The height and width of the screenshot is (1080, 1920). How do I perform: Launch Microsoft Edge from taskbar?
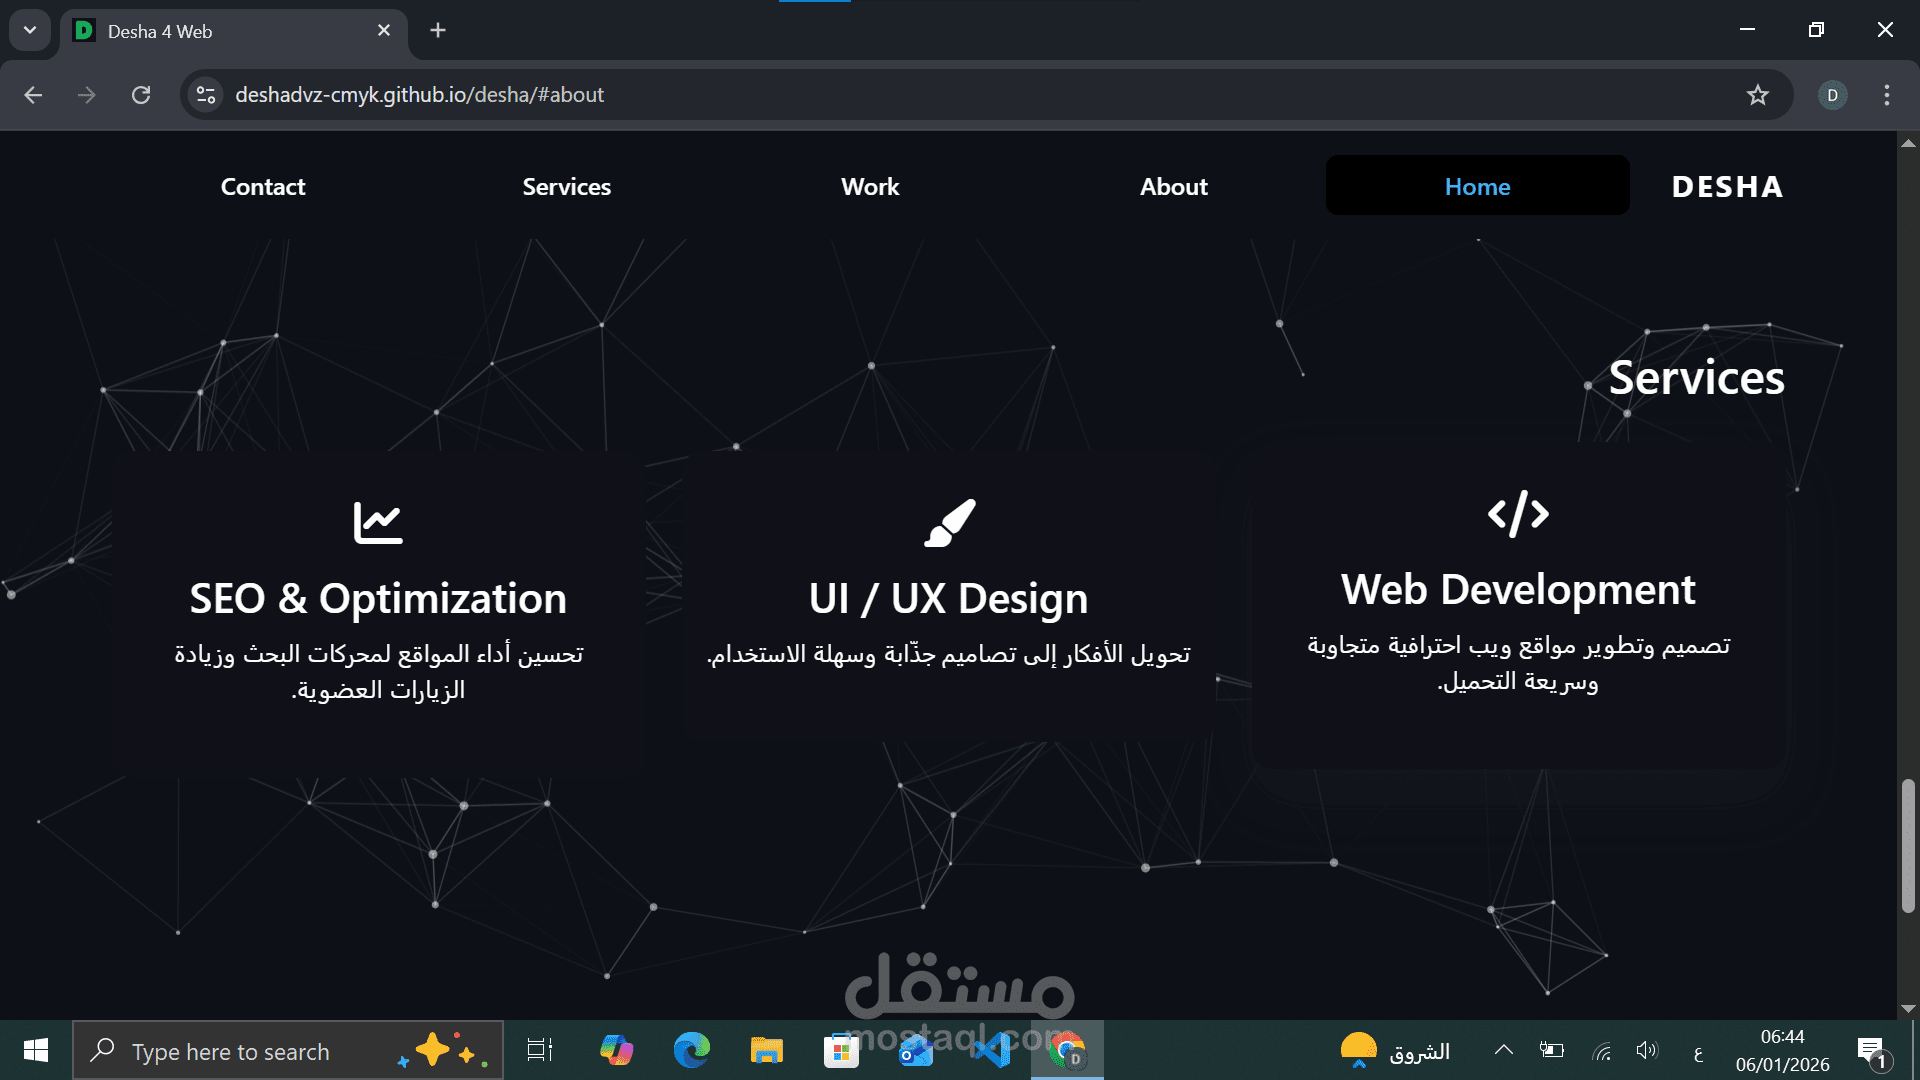tap(691, 1051)
